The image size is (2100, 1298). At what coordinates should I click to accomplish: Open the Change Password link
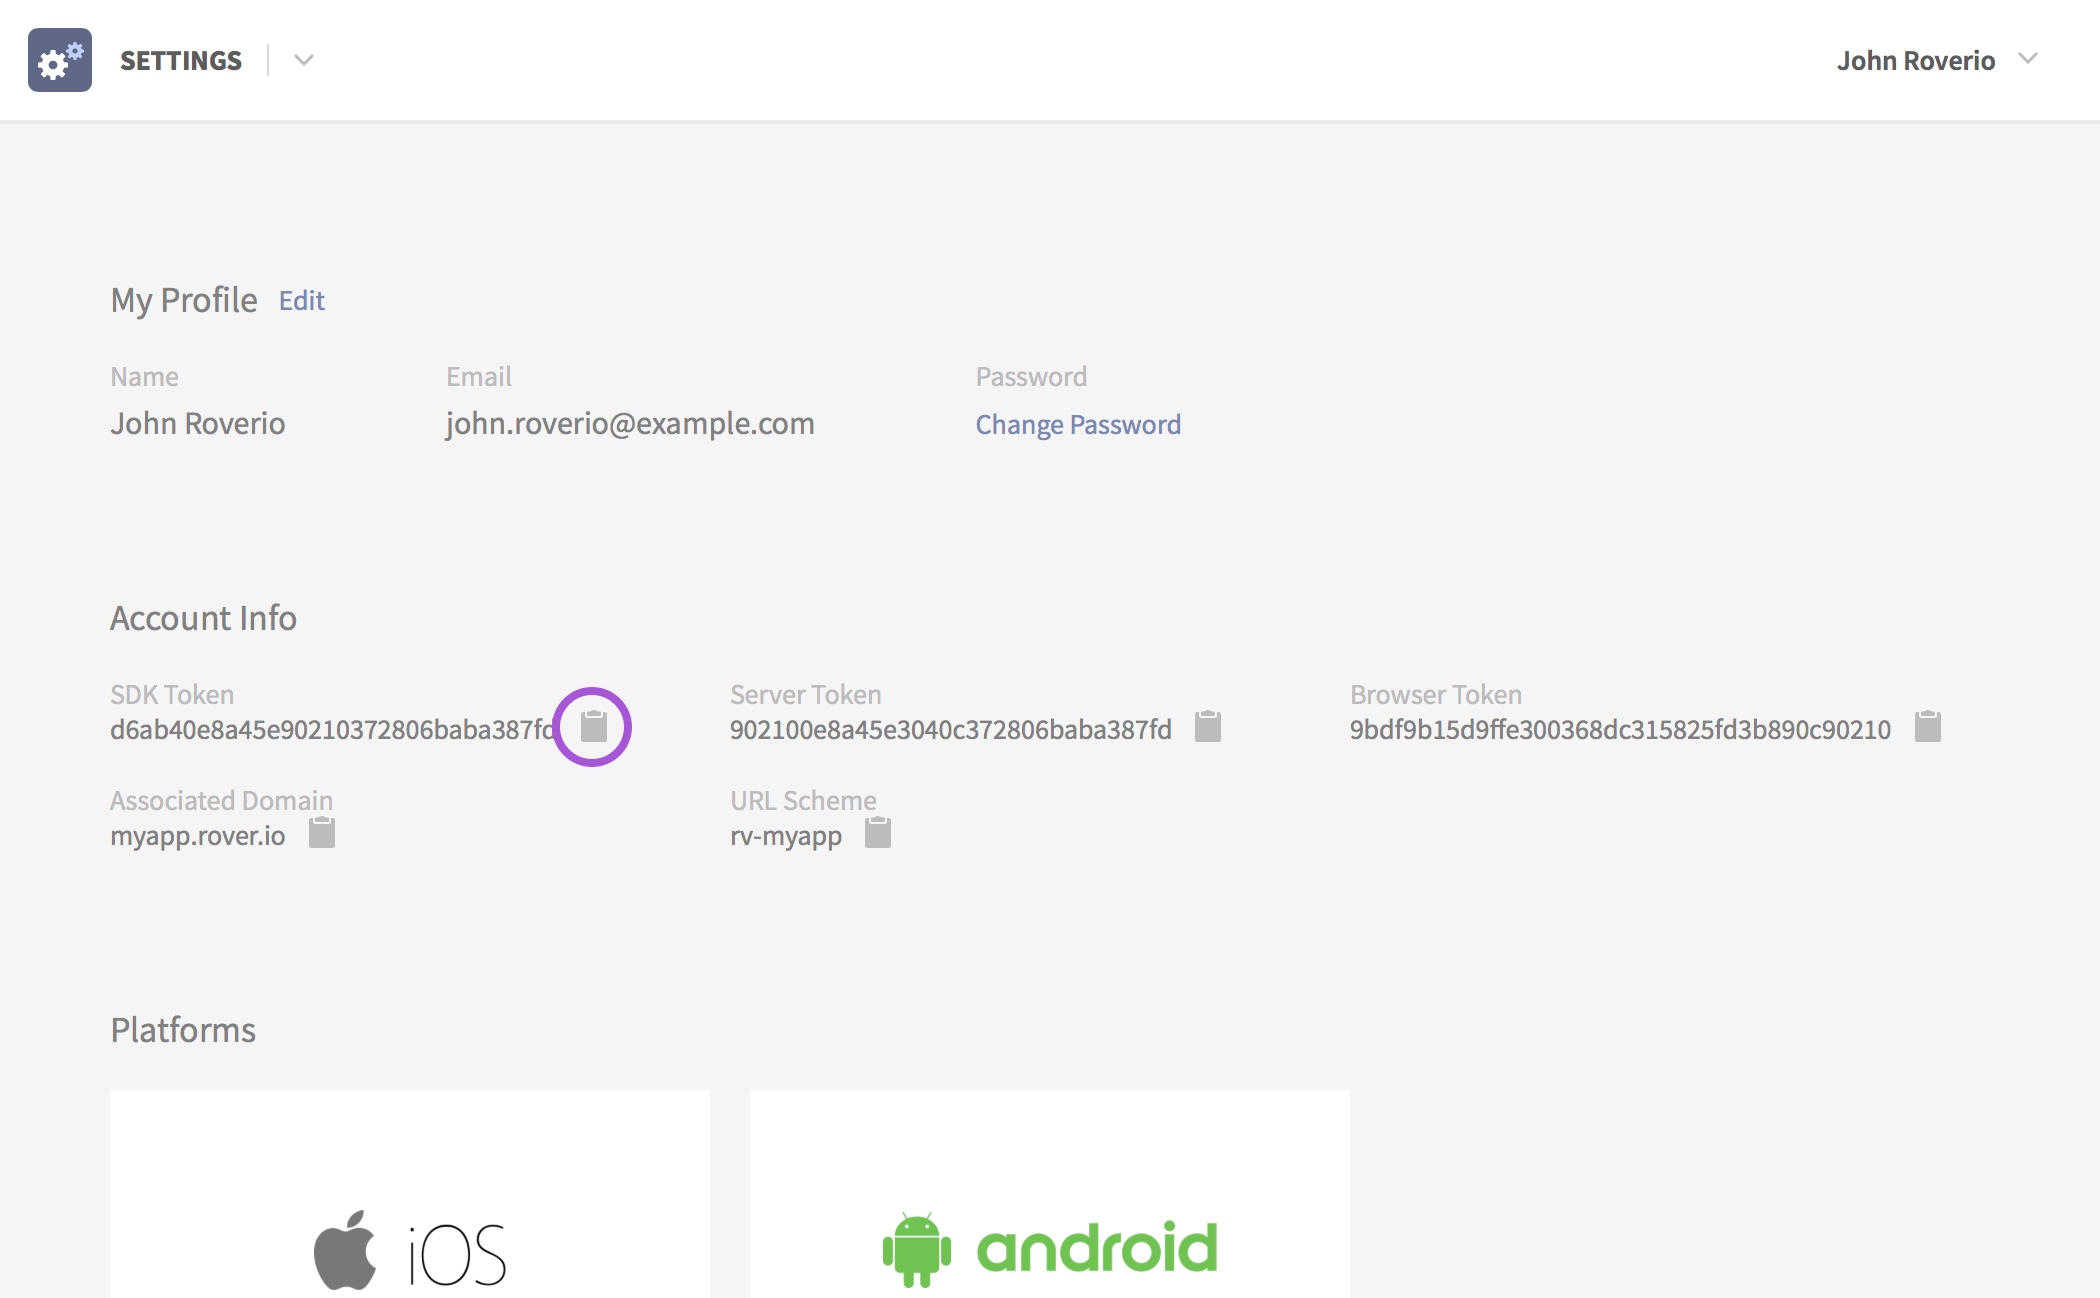coord(1078,424)
